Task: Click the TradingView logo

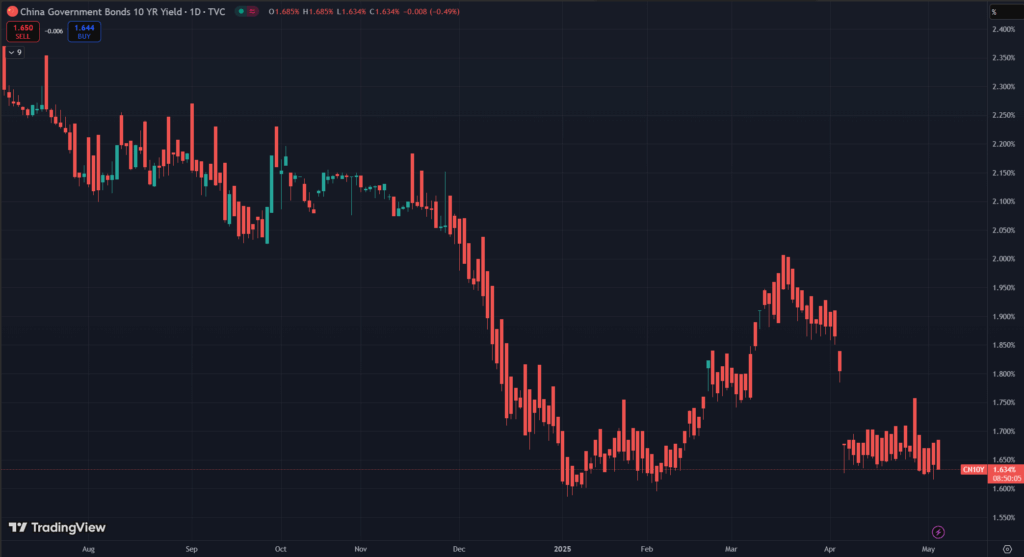Action: 57,528
